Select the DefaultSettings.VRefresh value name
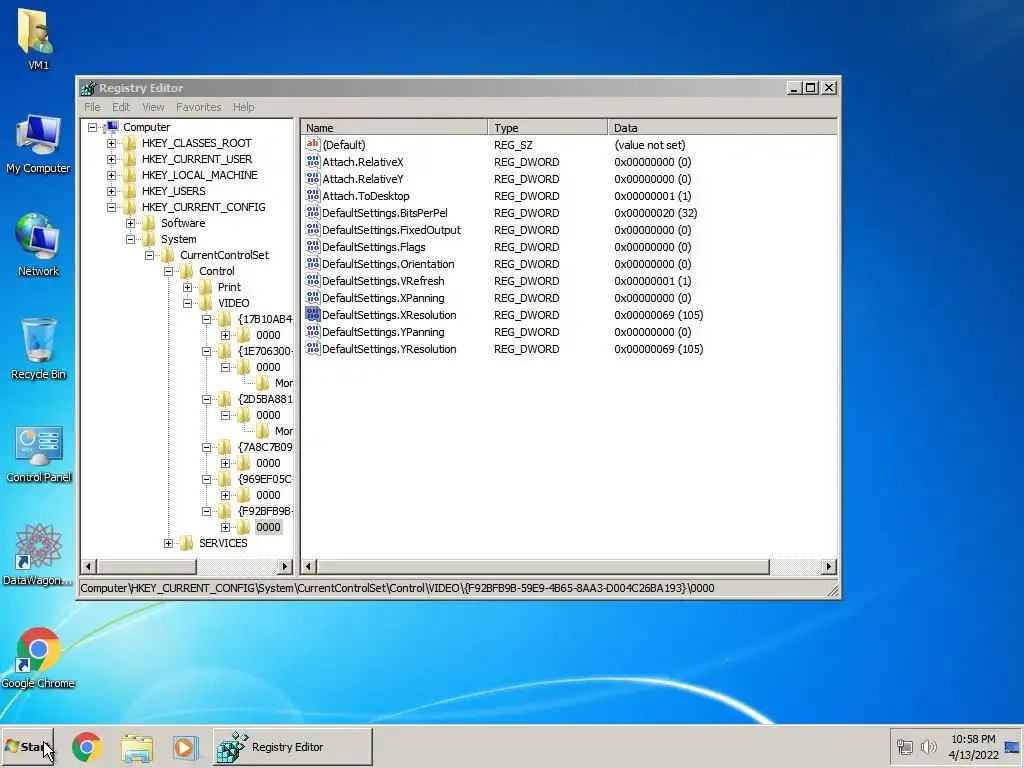 (x=383, y=281)
